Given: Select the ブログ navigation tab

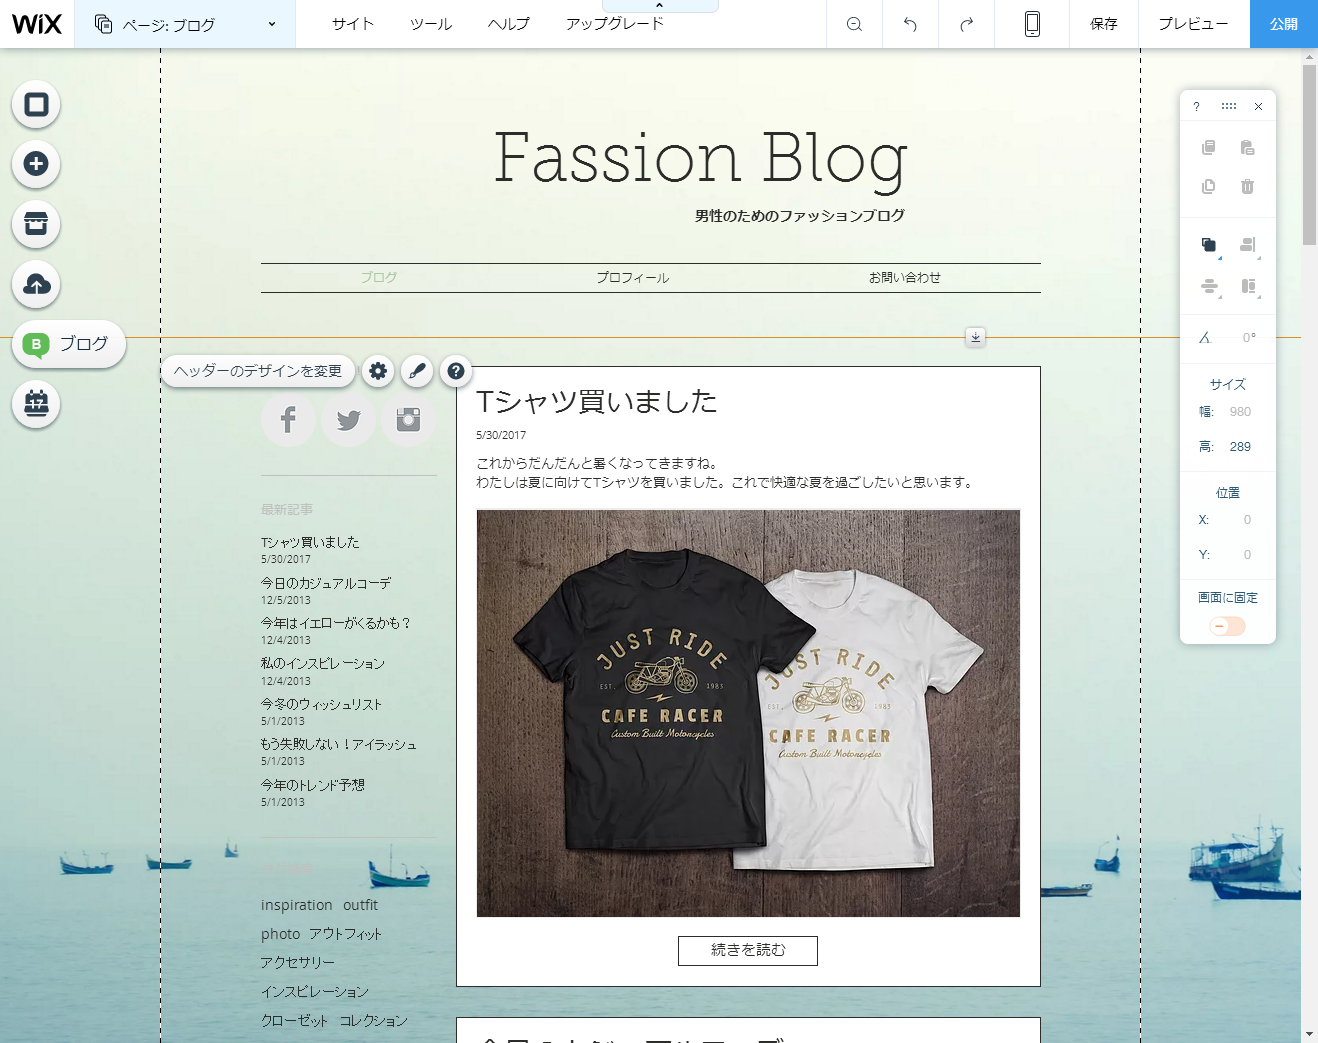Looking at the screenshot, I should tap(379, 278).
